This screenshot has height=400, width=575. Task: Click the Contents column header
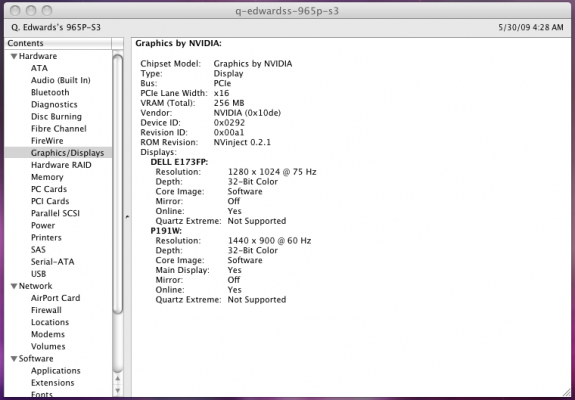point(58,43)
